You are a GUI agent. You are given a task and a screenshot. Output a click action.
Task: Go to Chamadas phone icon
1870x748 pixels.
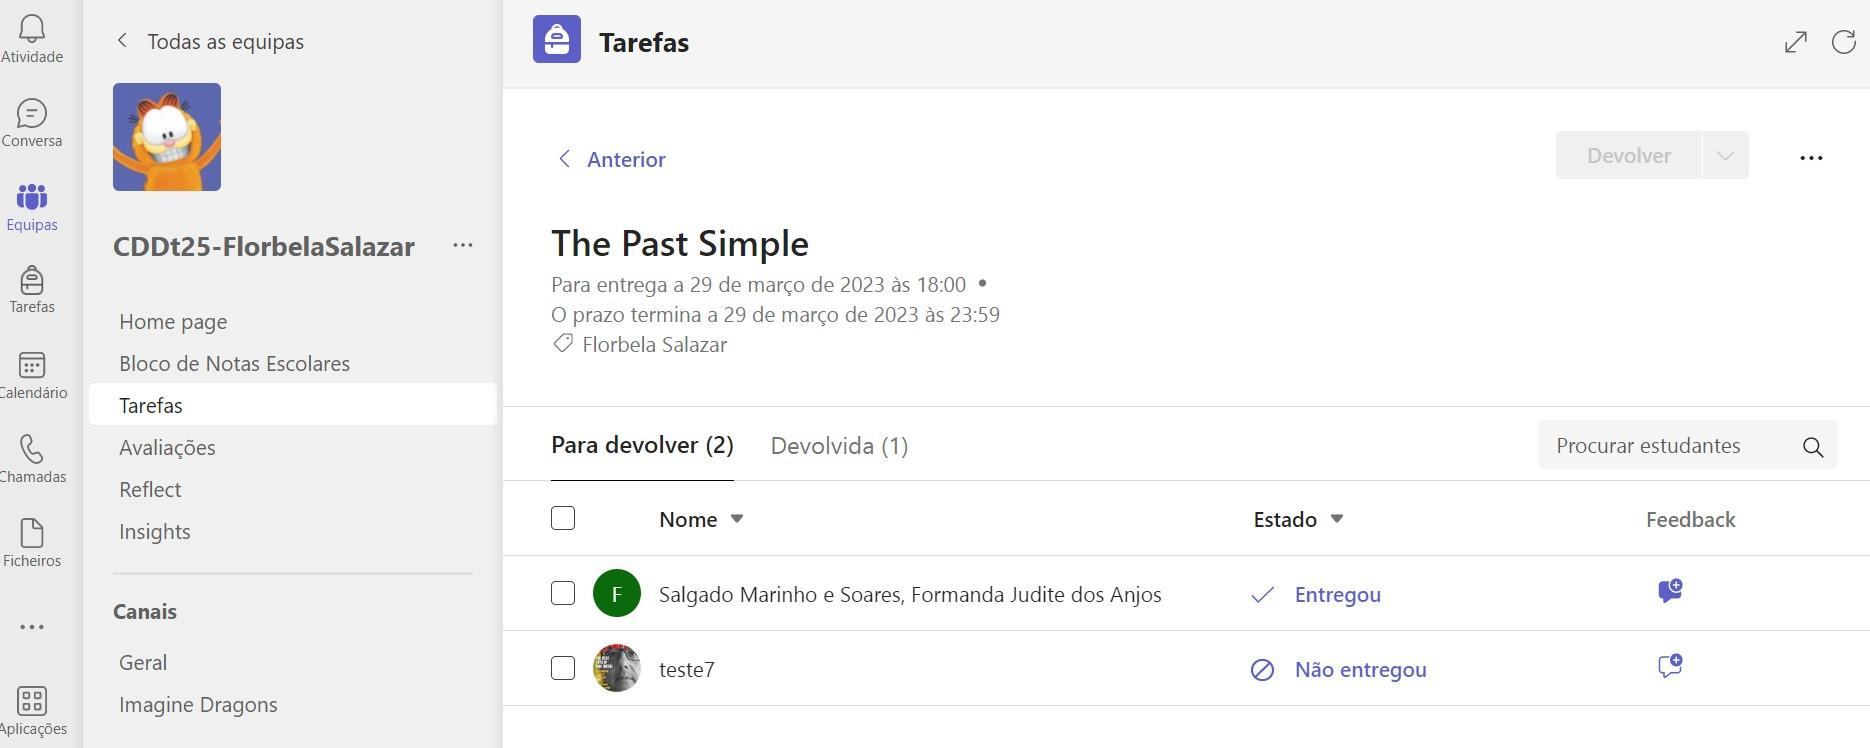(x=32, y=459)
